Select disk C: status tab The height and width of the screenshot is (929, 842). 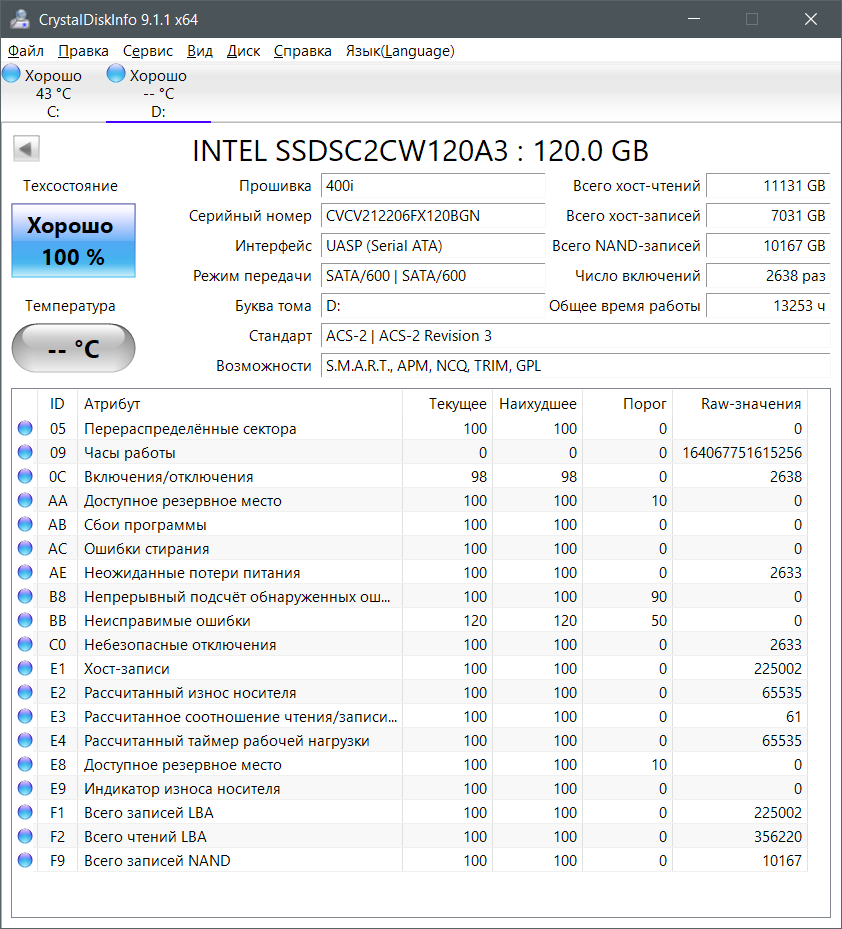click(x=53, y=93)
